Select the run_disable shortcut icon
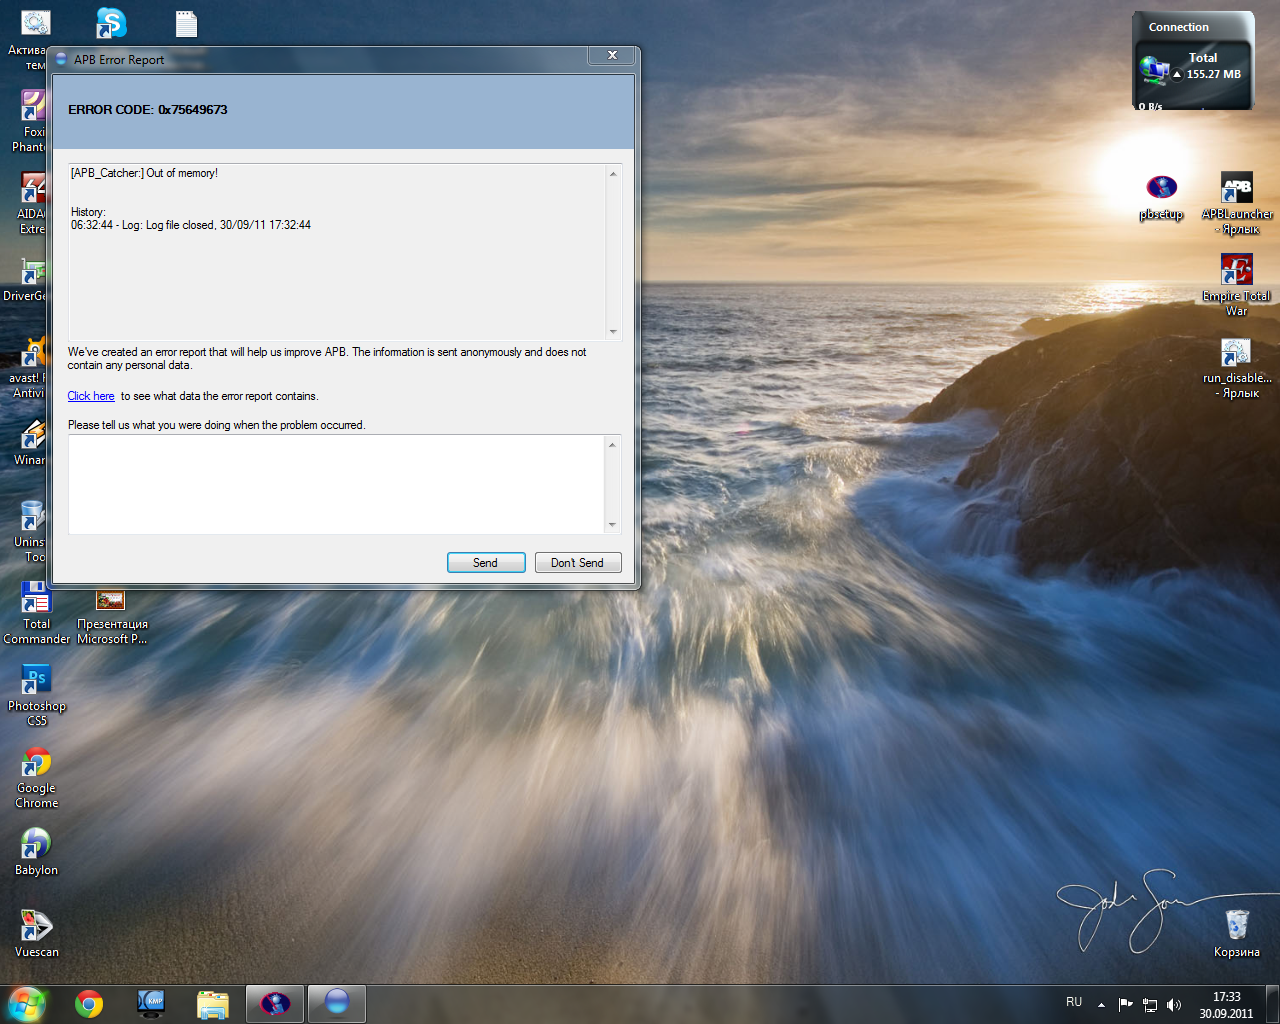The width and height of the screenshot is (1280, 1024). (x=1237, y=353)
